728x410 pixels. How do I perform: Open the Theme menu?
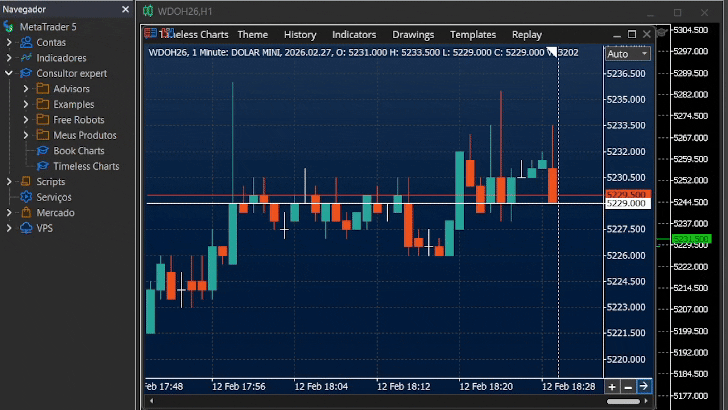coord(253,35)
